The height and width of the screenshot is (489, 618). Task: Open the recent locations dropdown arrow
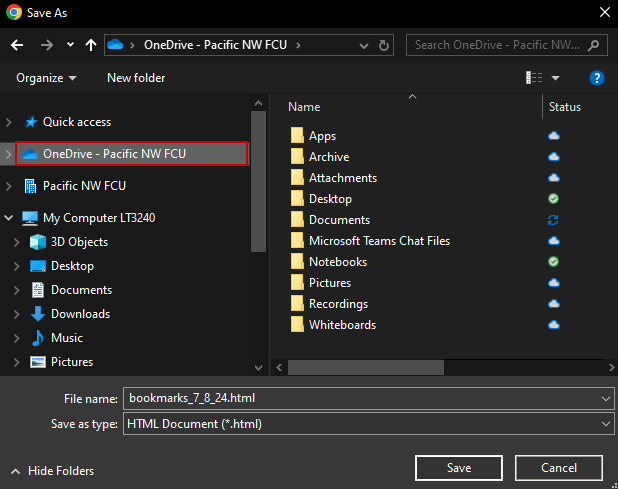70,45
